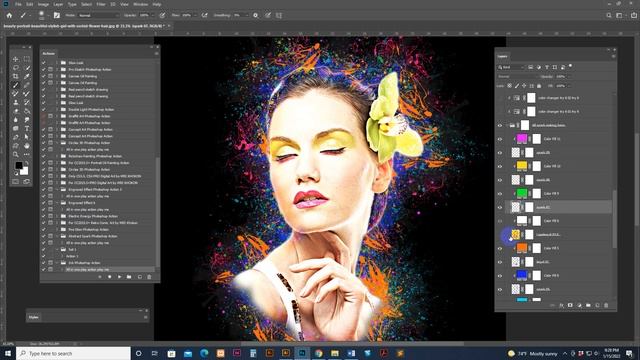The height and width of the screenshot is (360, 640).
Task: Hide the magenta Color Fill layer
Action: pos(500,139)
